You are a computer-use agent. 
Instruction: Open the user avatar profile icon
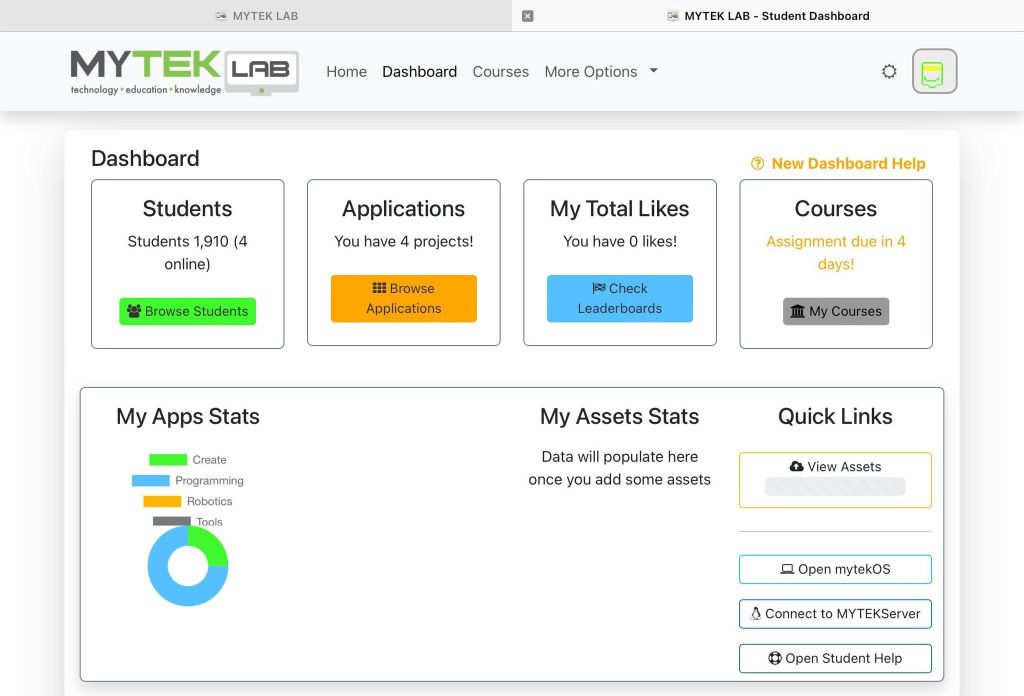[x=934, y=72]
